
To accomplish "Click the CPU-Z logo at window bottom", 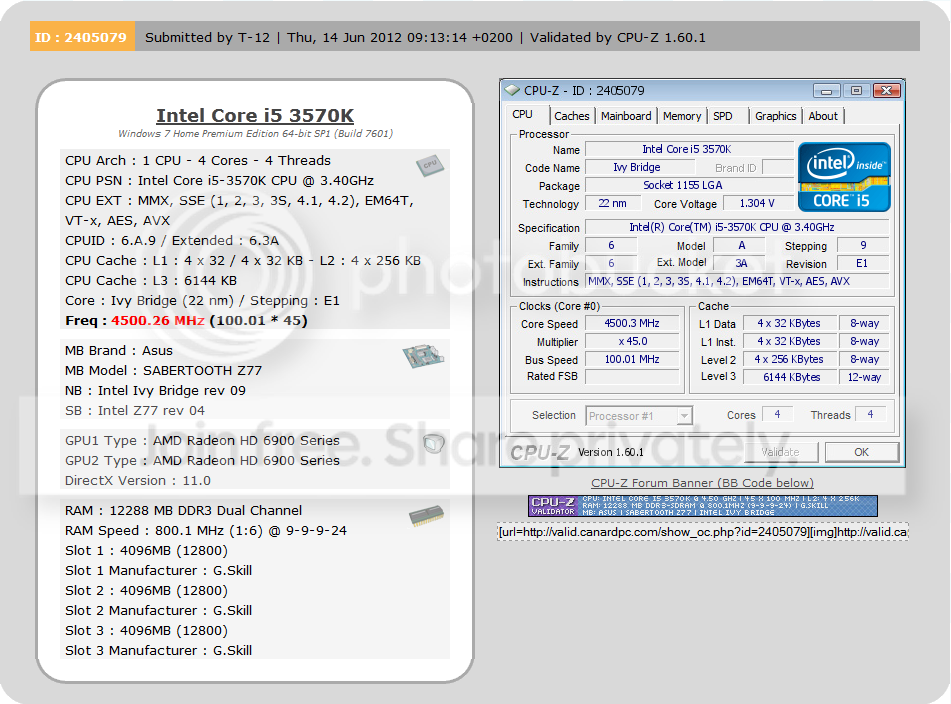I will click(540, 452).
